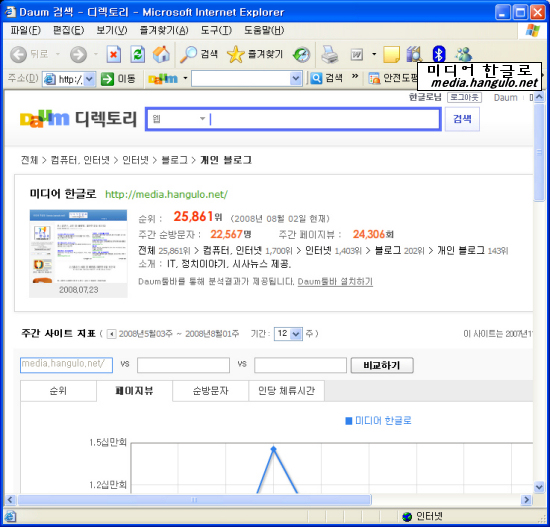Open the Back button history dropdown
Image resolution: width=550 pixels, height=527 pixels.
(x=58, y=54)
